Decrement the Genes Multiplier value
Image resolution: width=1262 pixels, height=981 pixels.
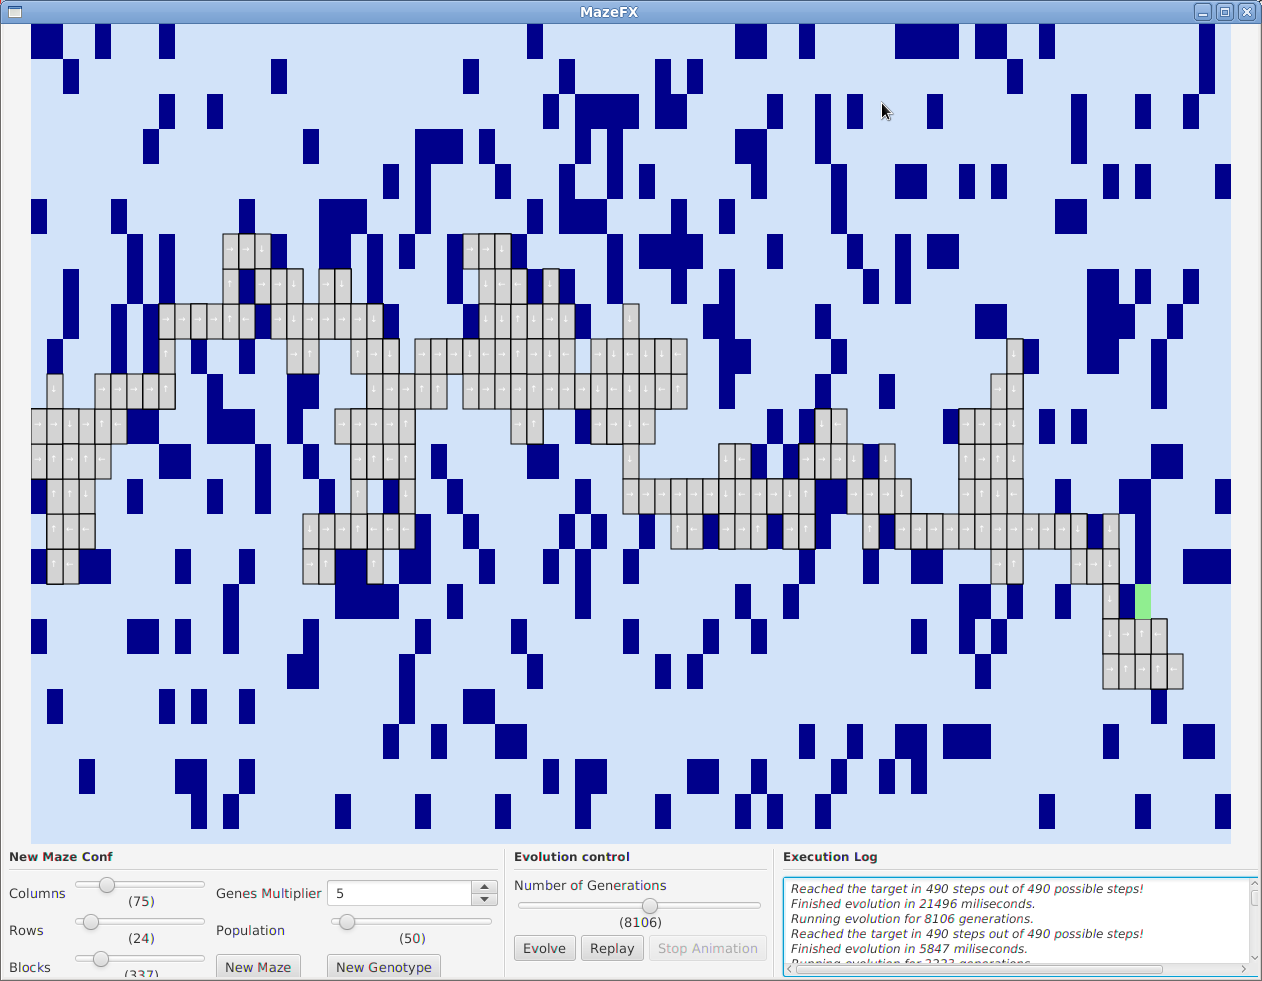pyautogui.click(x=485, y=900)
